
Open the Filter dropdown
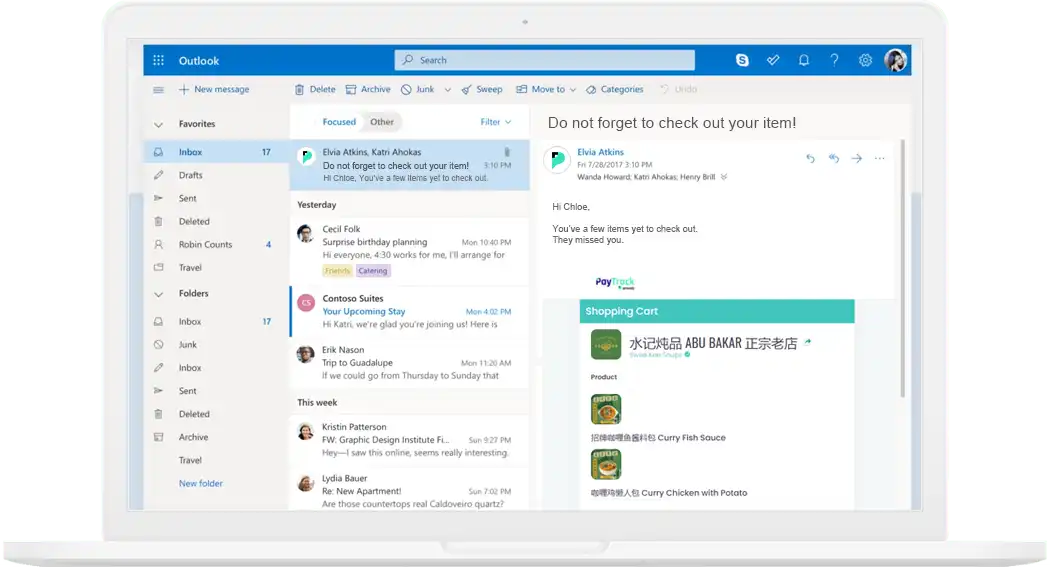point(495,122)
